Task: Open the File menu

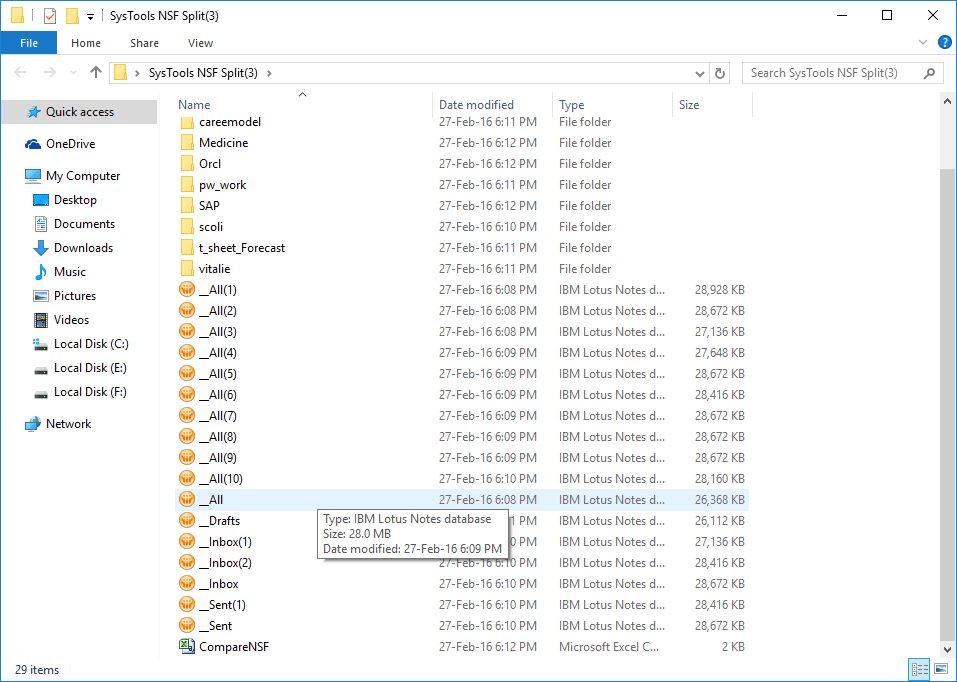Action: coord(29,43)
